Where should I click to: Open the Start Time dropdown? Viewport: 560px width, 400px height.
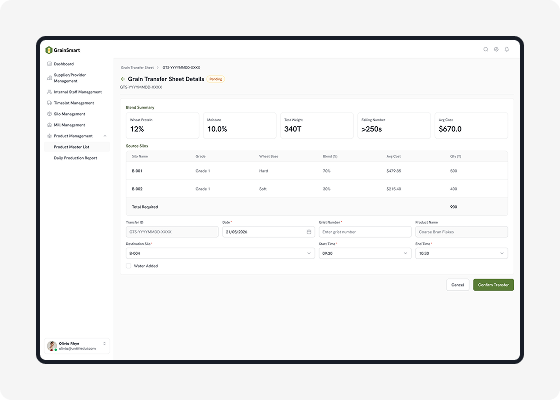click(x=365, y=253)
